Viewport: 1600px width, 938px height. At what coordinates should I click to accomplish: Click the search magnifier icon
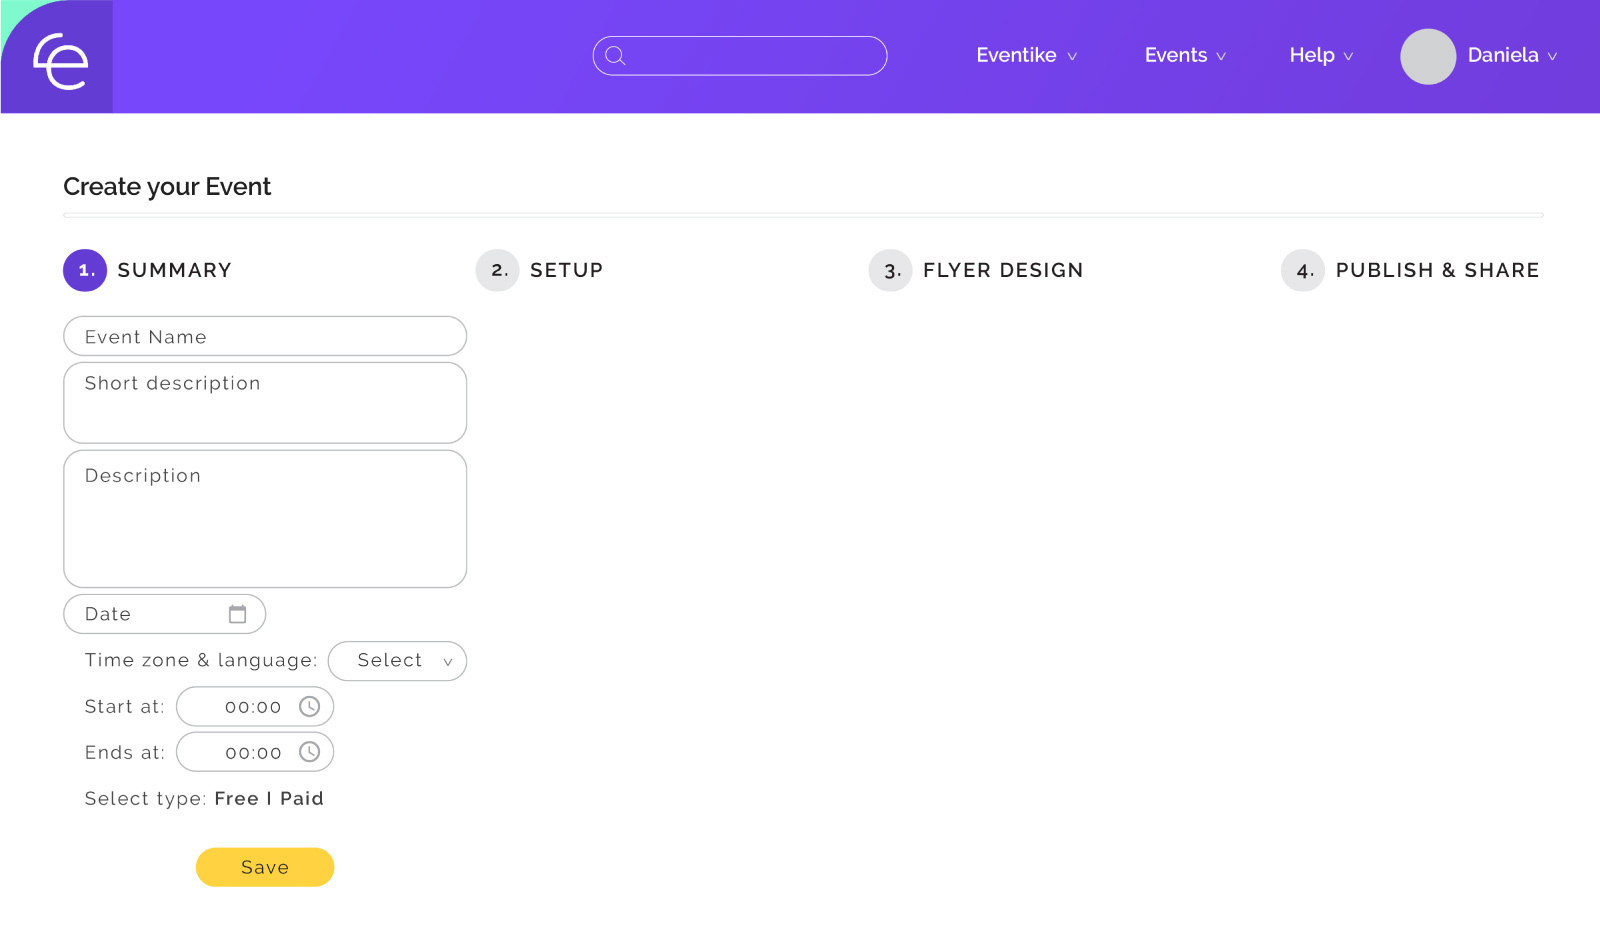click(616, 56)
